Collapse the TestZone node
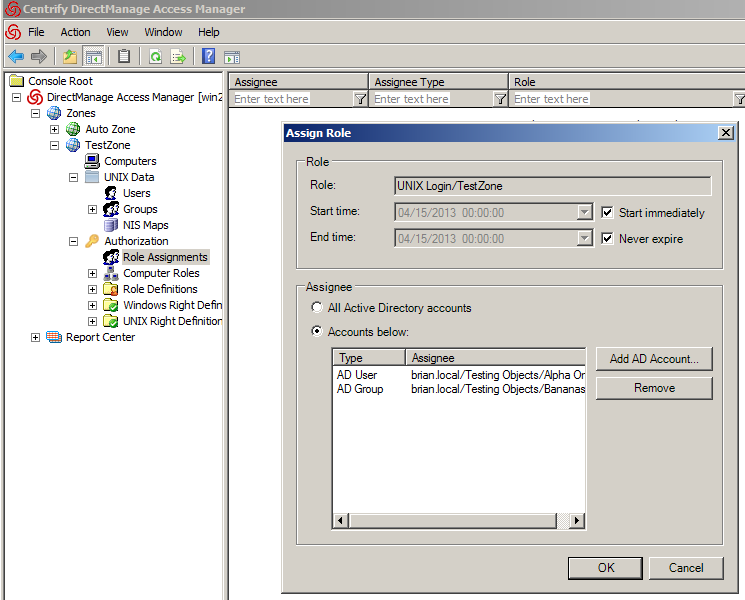745x600 pixels. click(x=55, y=145)
